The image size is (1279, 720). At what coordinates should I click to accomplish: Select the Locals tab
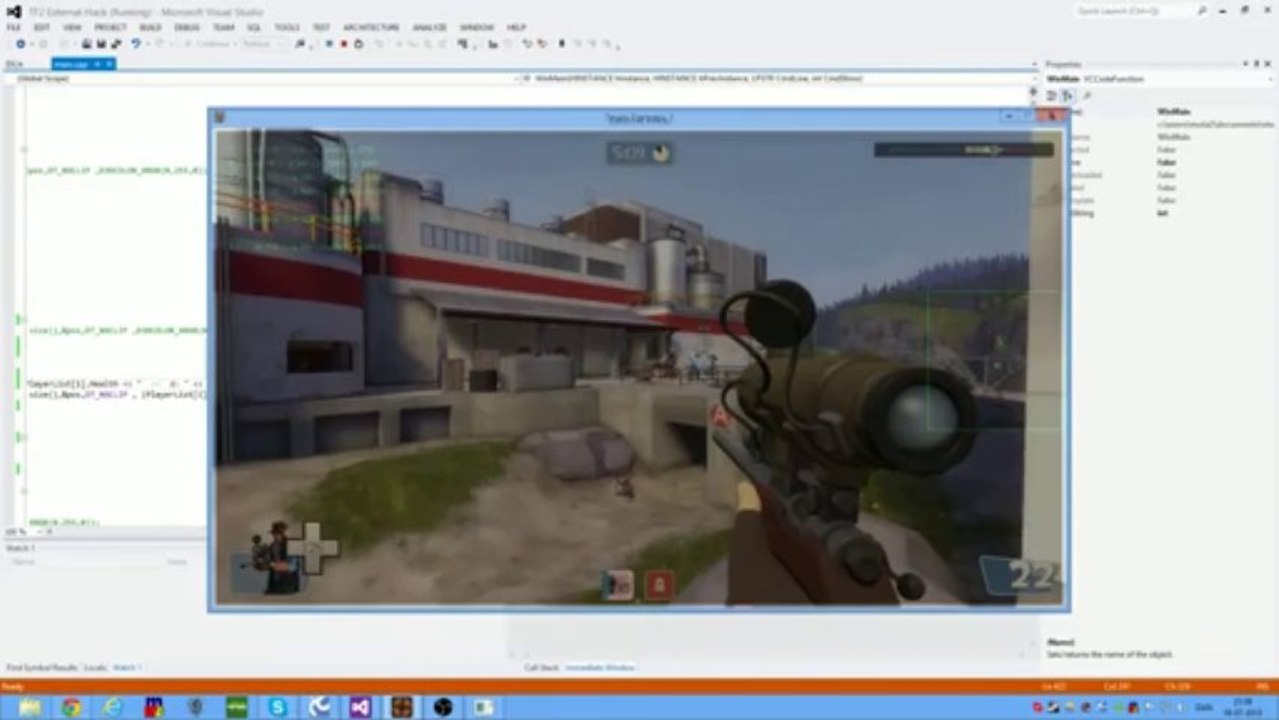point(95,667)
